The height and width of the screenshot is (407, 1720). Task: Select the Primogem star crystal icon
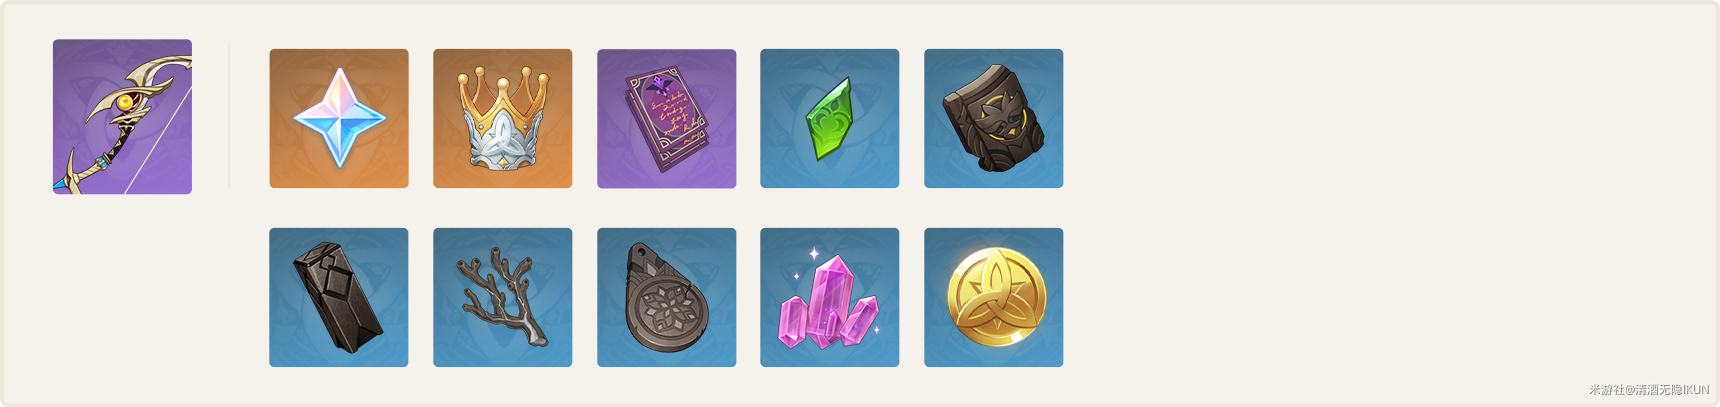coord(339,118)
